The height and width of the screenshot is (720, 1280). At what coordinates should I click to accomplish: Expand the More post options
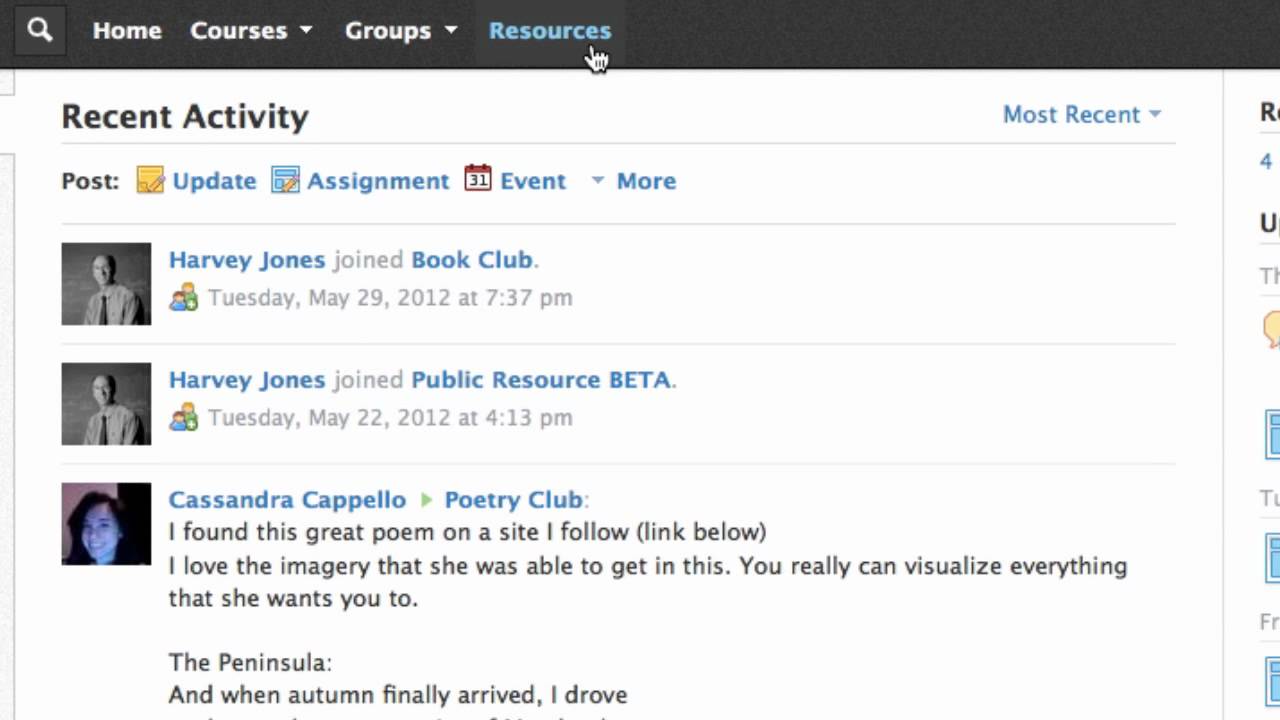[x=634, y=180]
